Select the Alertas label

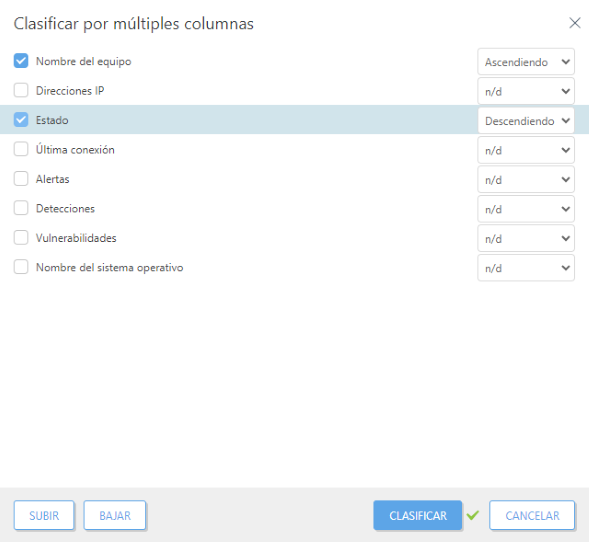[x=53, y=179]
